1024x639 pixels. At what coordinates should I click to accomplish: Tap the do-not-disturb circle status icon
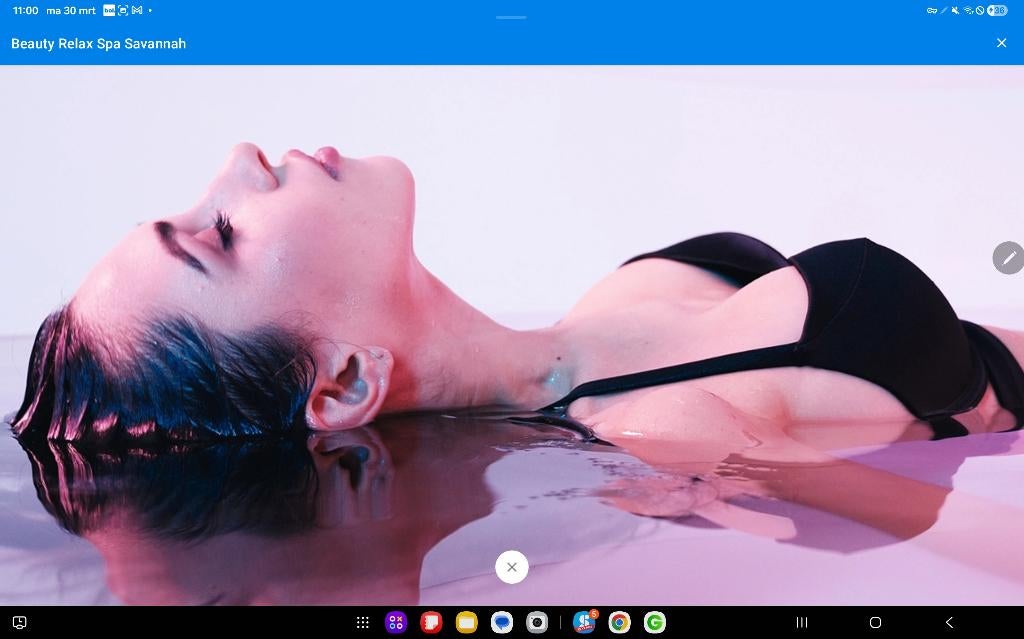(x=980, y=10)
